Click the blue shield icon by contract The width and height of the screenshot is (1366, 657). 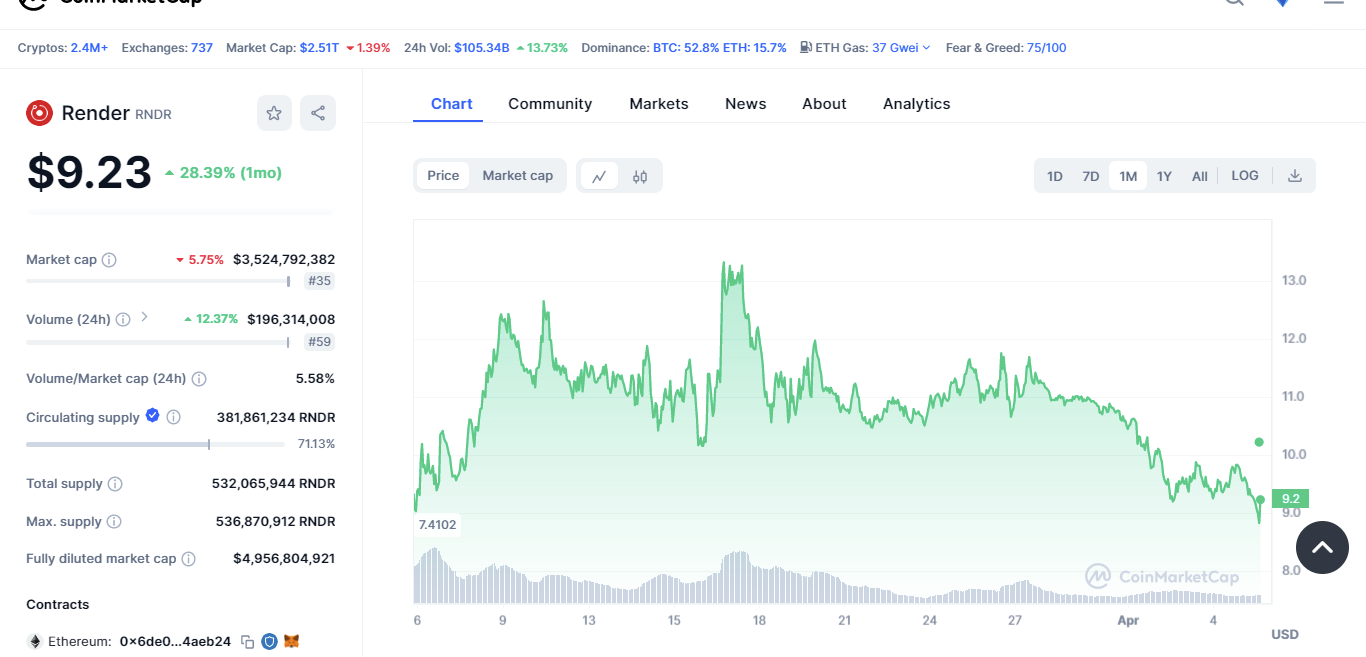coord(269,641)
